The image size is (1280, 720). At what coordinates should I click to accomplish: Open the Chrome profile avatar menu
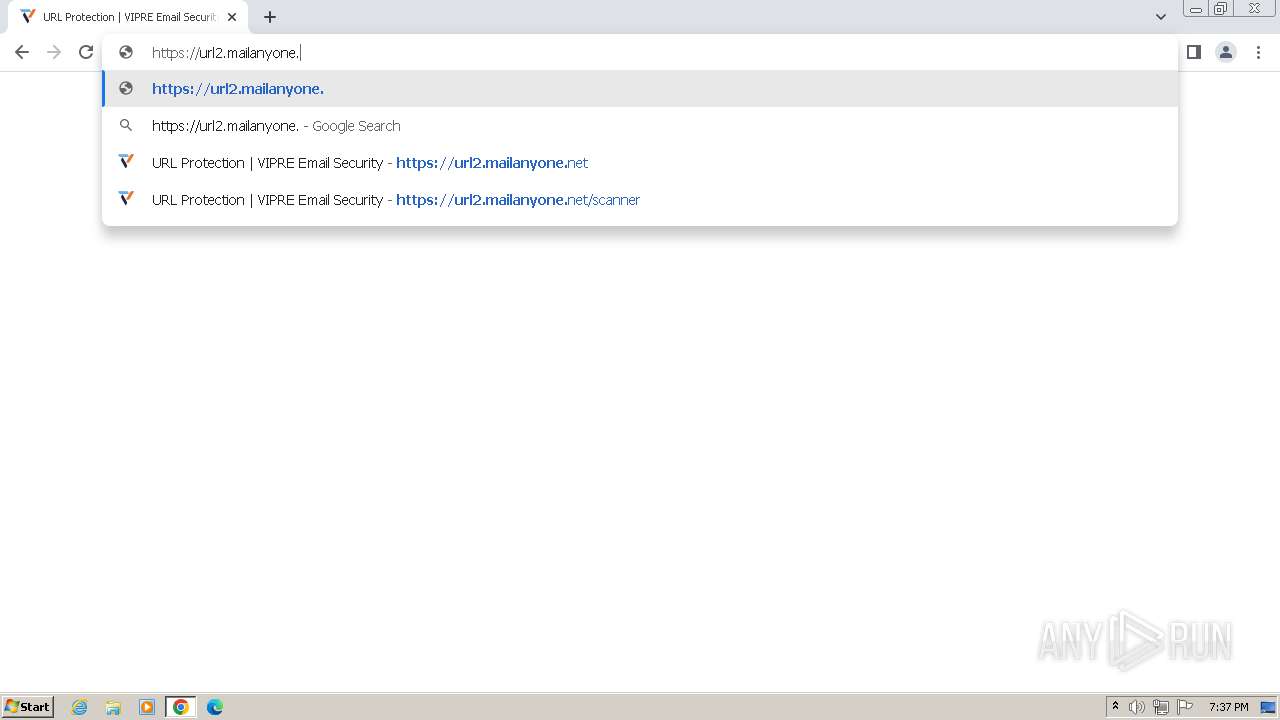tap(1226, 52)
